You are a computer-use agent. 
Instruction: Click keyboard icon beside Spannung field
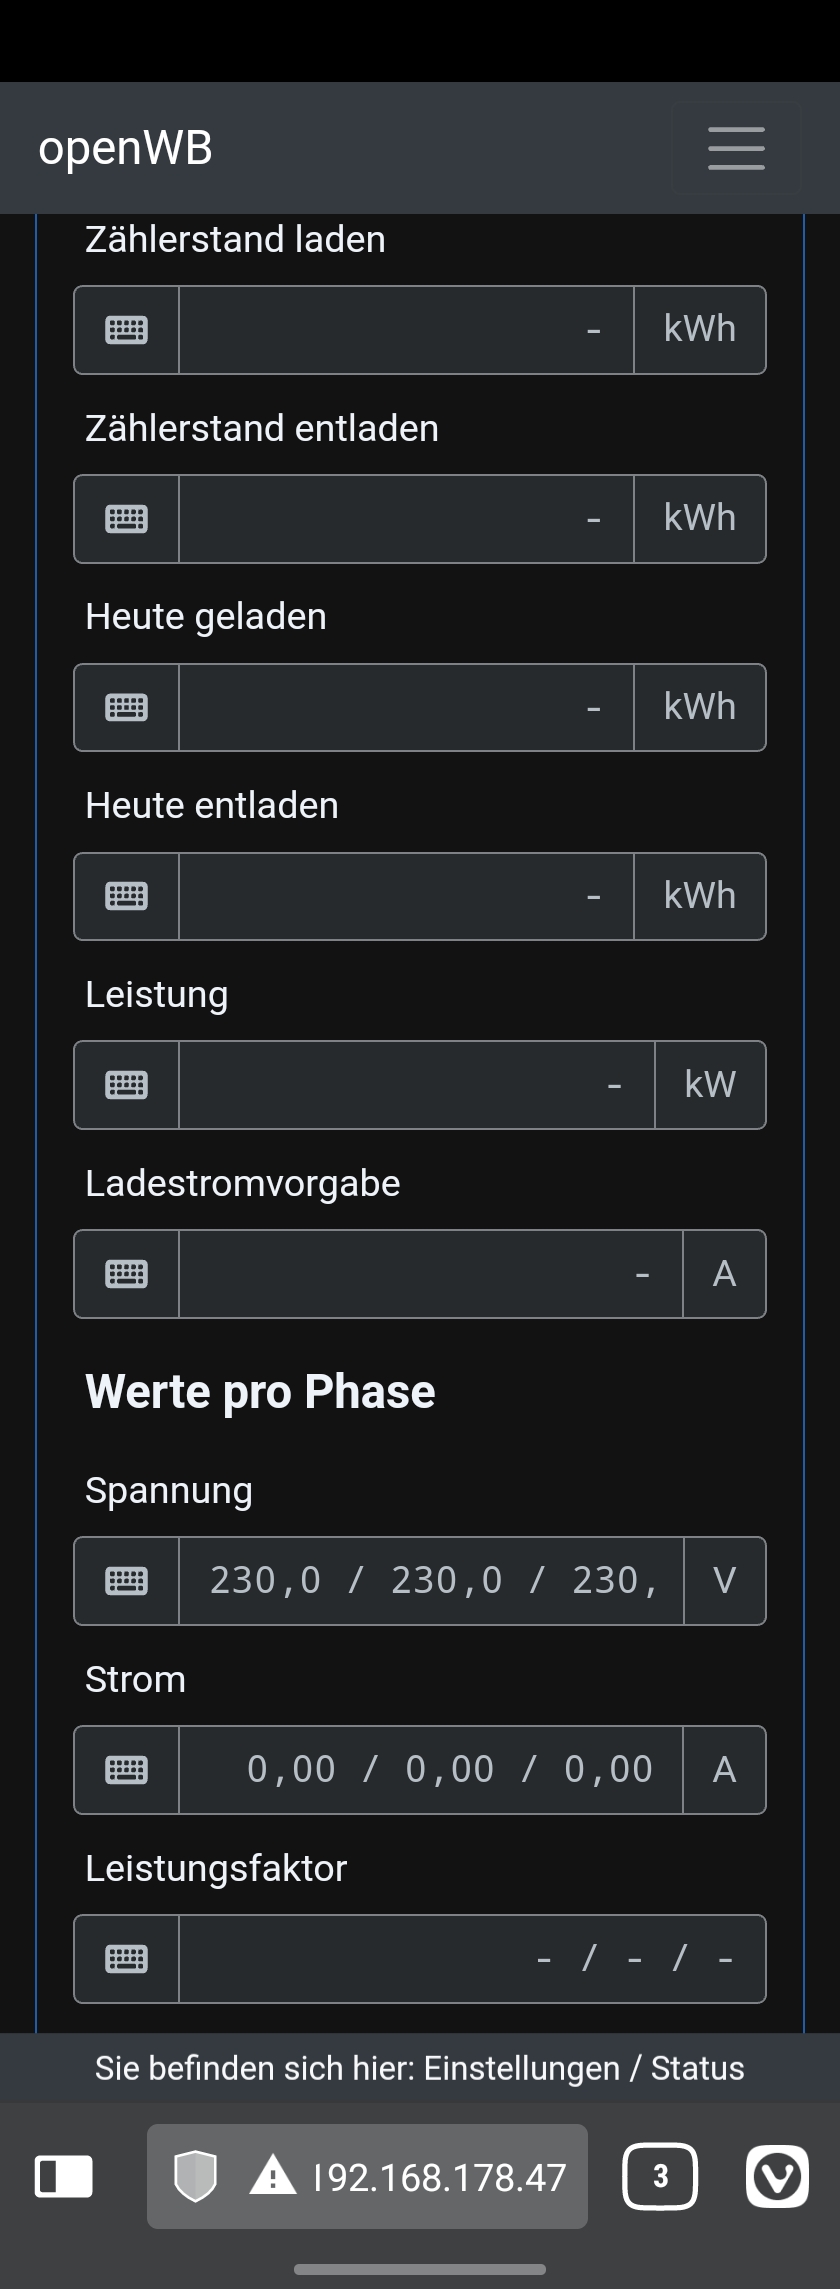pos(127,1581)
